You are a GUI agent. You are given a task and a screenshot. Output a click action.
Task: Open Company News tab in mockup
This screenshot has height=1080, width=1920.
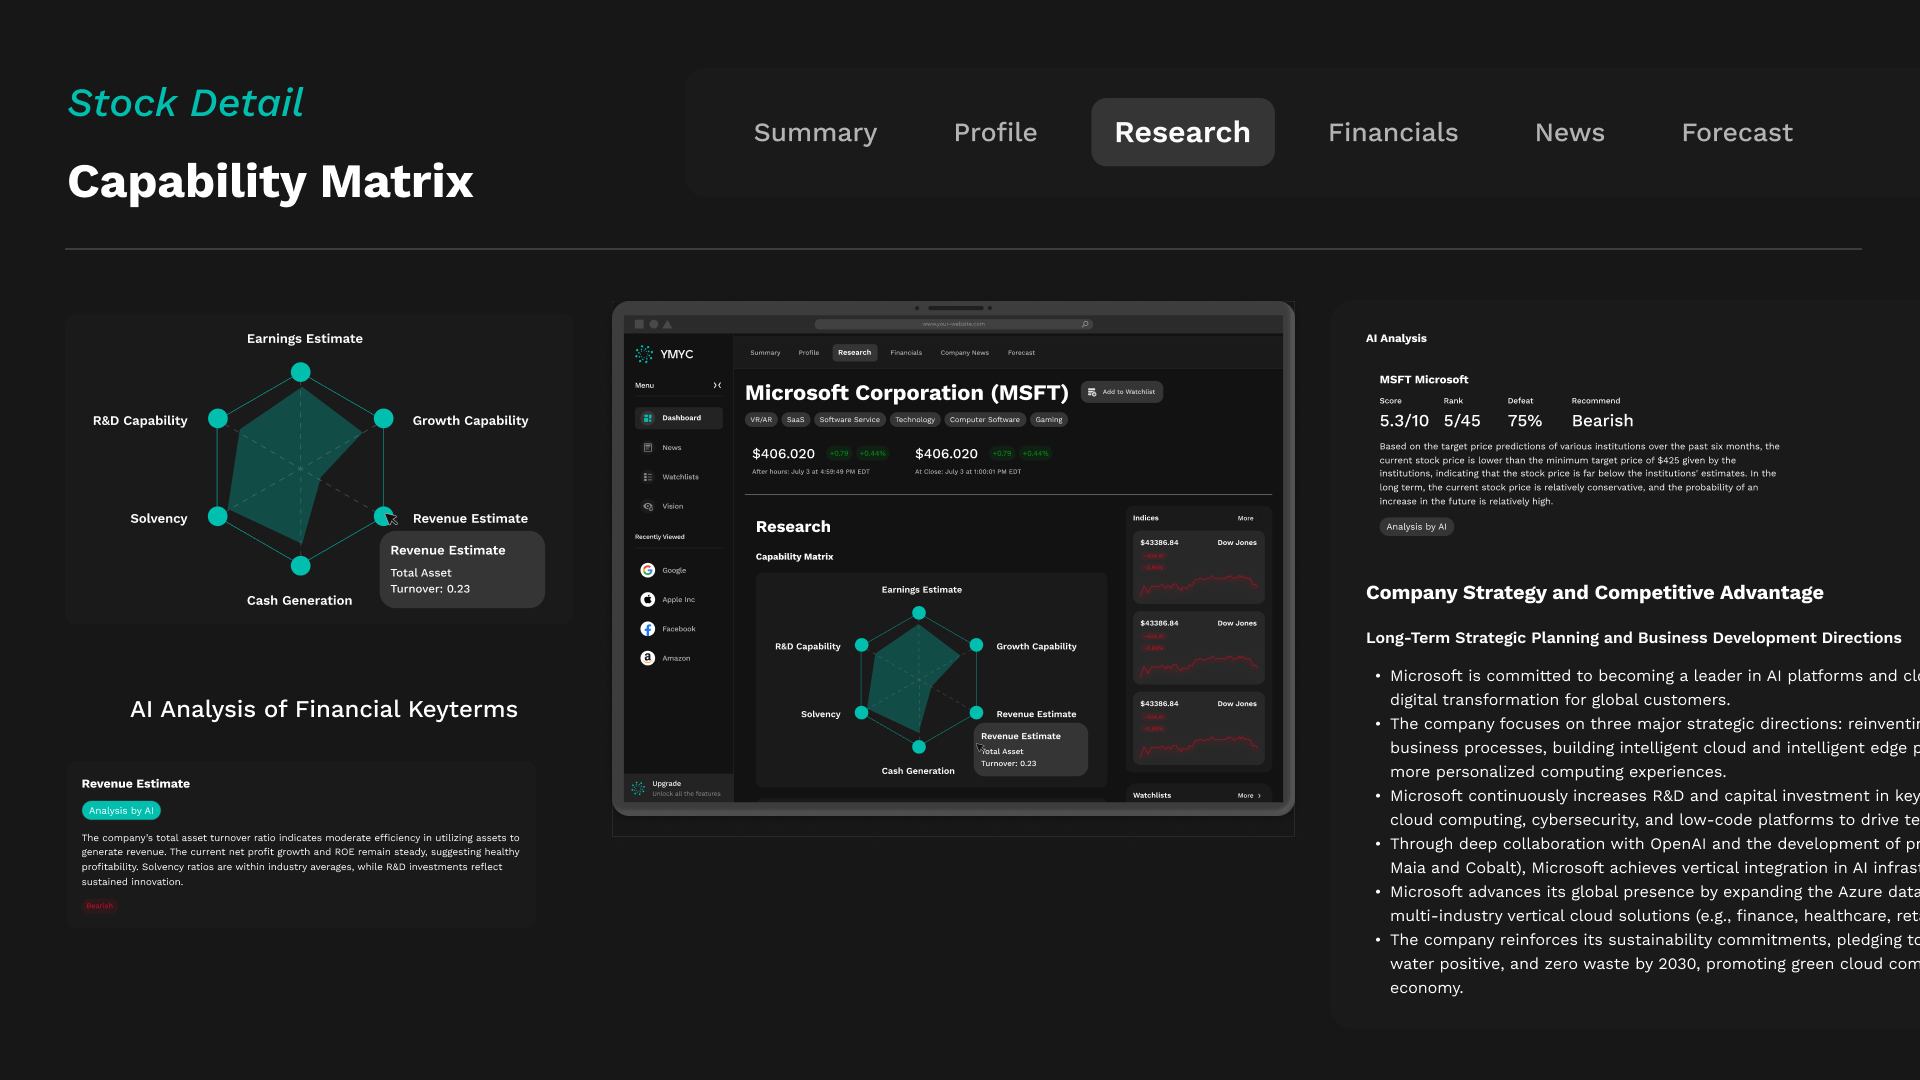coord(964,353)
